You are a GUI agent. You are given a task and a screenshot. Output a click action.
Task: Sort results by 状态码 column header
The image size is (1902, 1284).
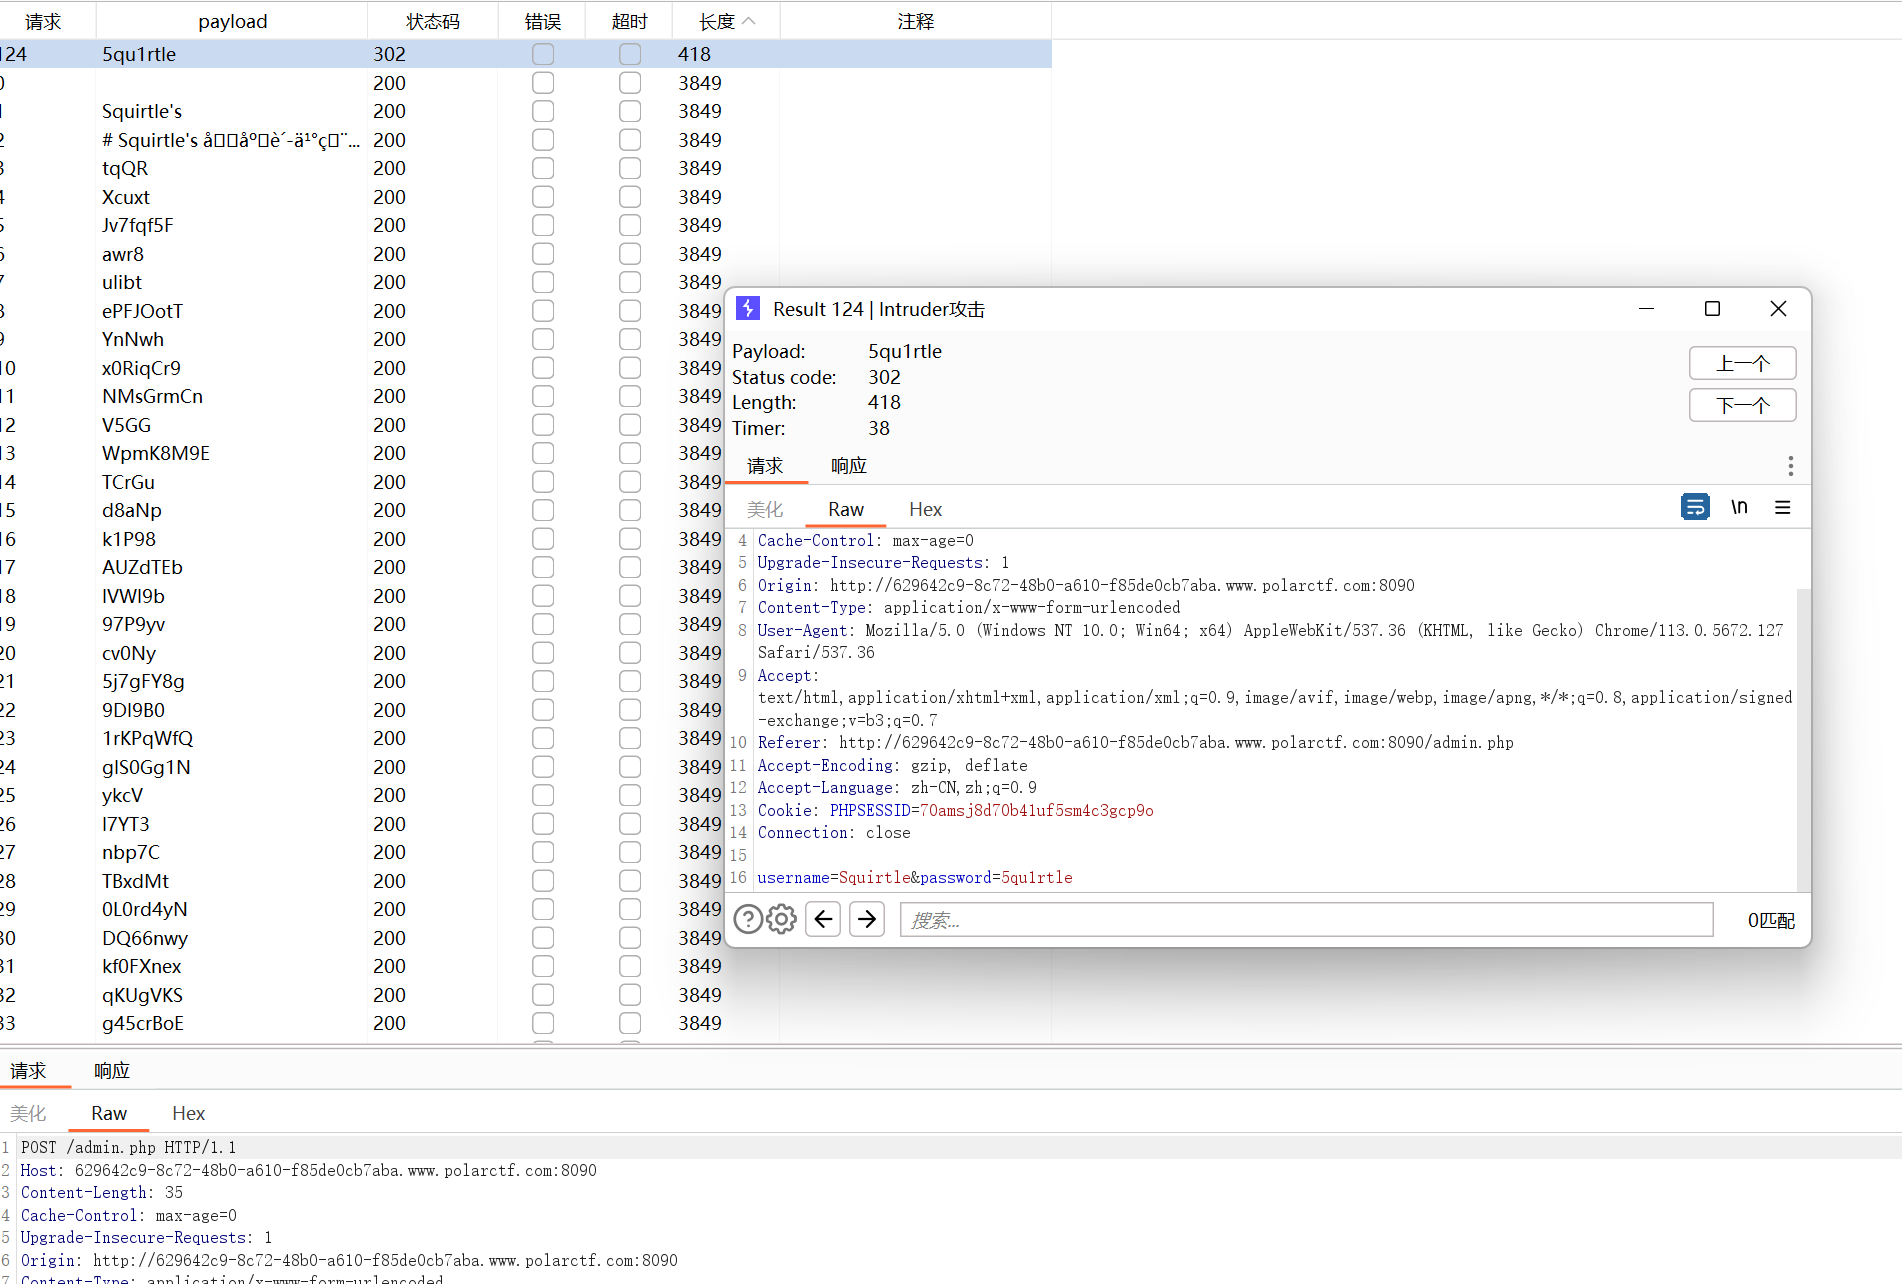pyautogui.click(x=432, y=21)
